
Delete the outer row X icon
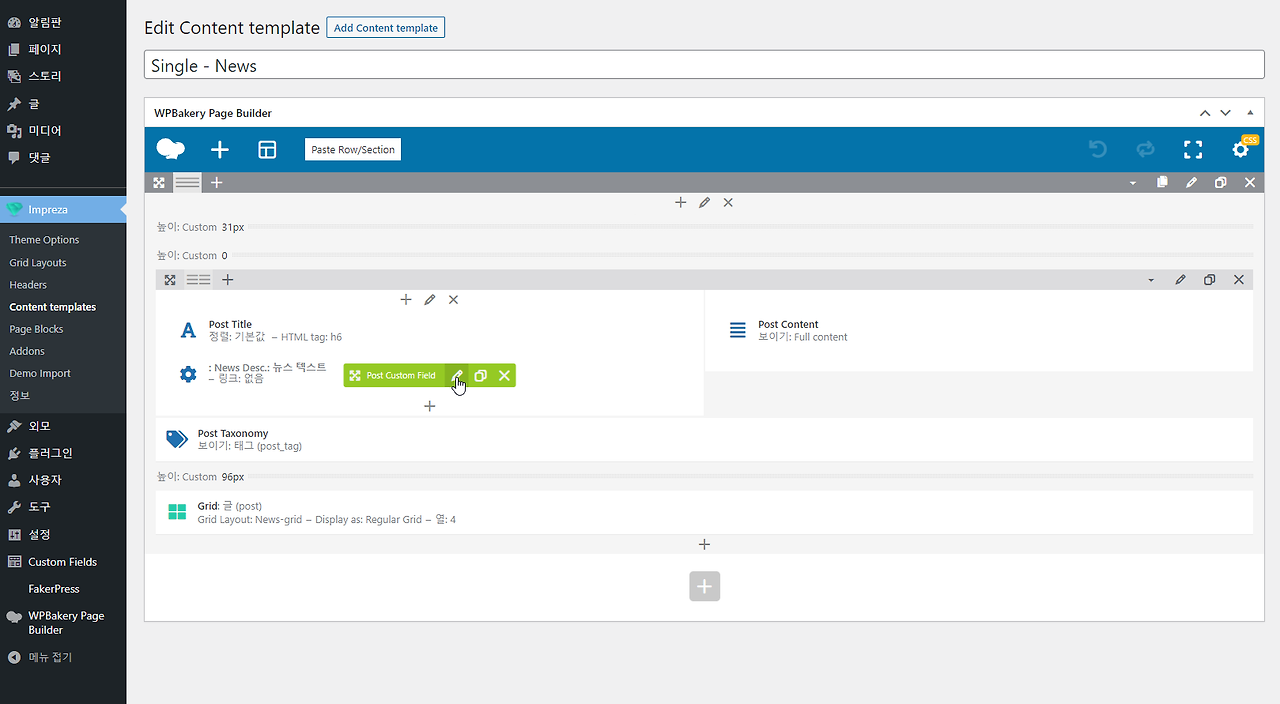click(1250, 182)
